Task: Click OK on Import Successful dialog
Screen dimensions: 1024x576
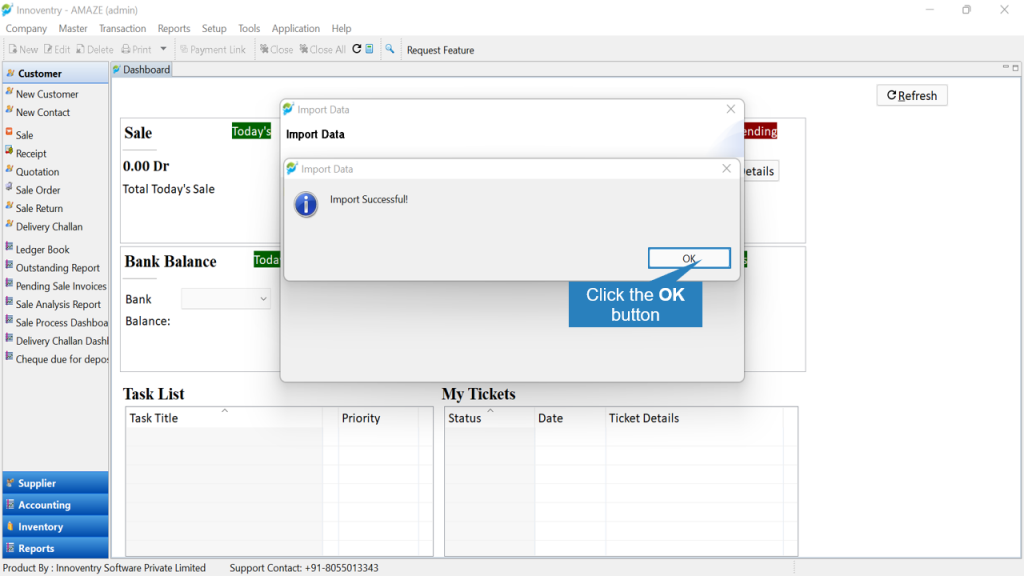Action: tap(689, 258)
